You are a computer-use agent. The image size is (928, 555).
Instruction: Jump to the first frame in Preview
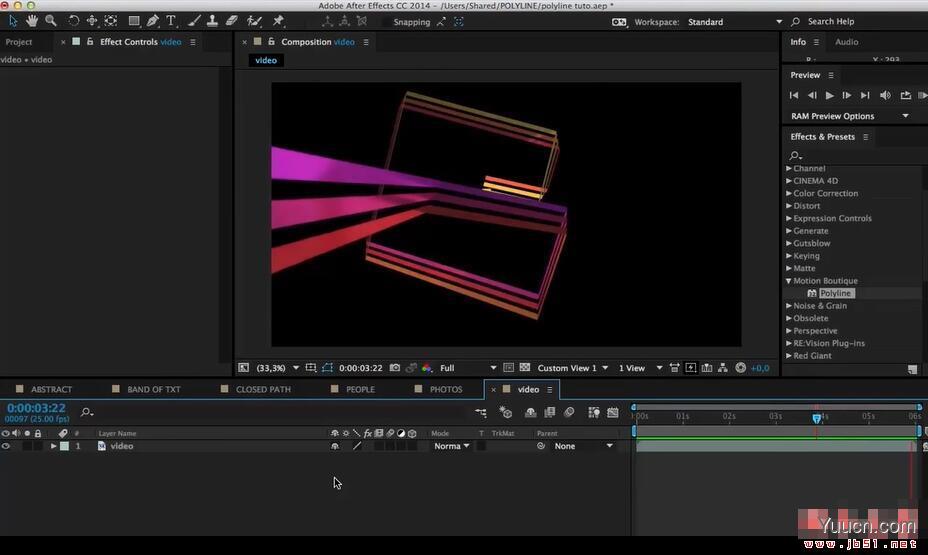[794, 95]
